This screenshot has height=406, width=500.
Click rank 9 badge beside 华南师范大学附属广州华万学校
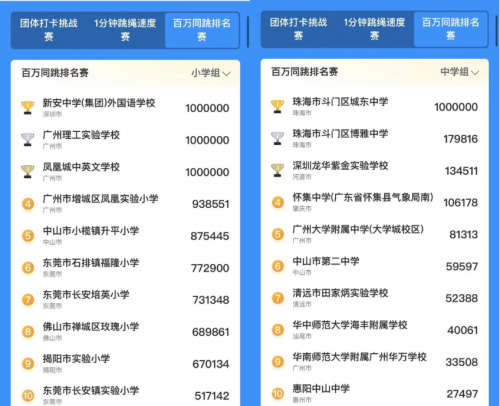(x=278, y=362)
